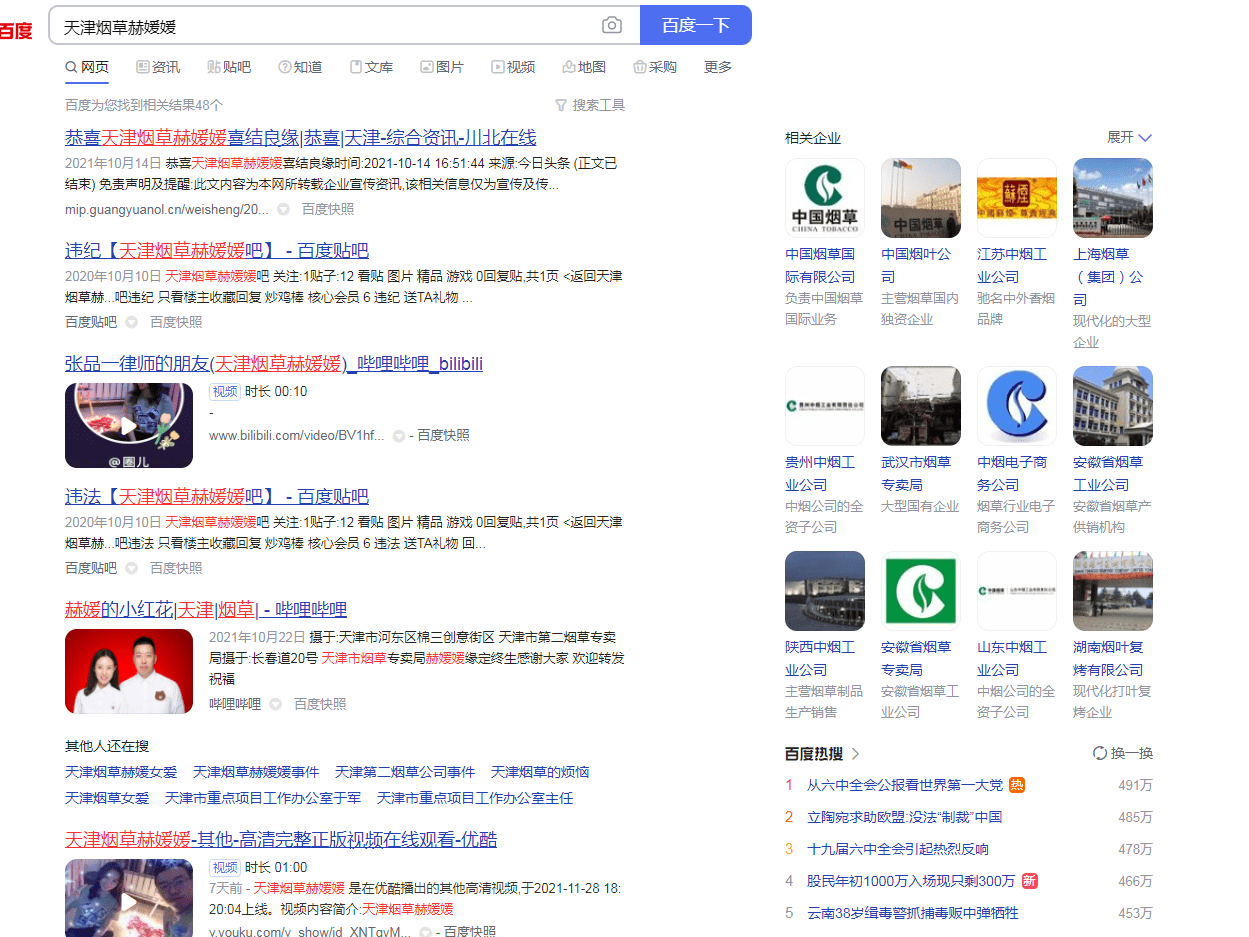Open the 百度热搜 arrow chevron
This screenshot has height=937, width=1249.
point(856,753)
